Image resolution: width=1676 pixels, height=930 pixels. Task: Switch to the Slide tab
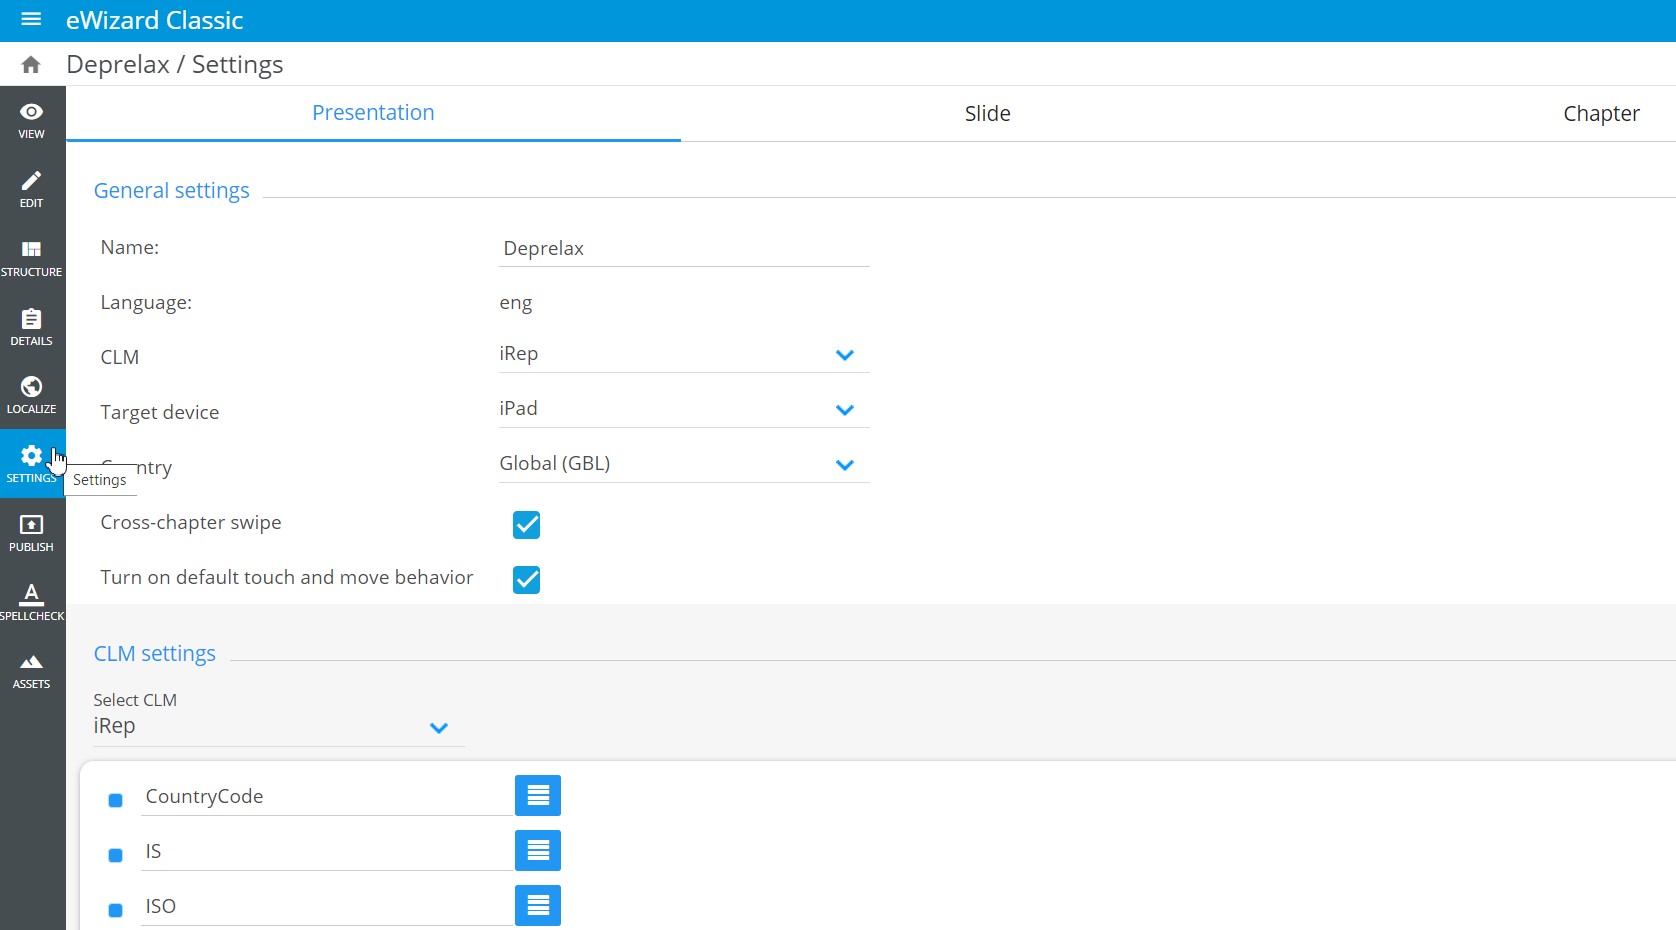987,114
